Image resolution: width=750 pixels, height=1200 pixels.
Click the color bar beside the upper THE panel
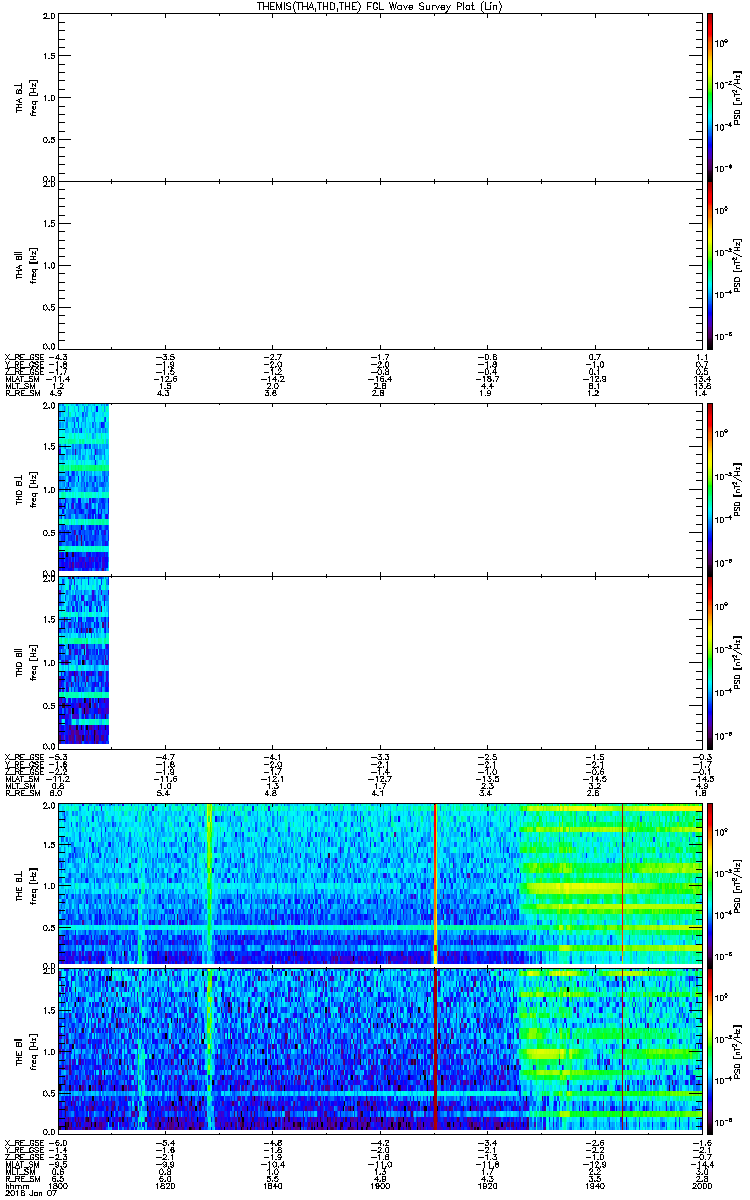(x=709, y=883)
